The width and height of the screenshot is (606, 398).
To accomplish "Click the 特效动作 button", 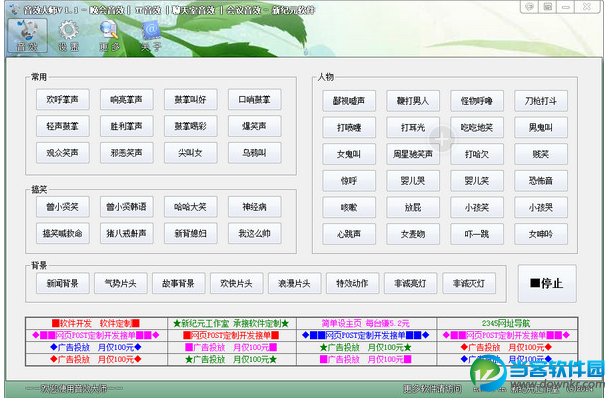I will (352, 283).
